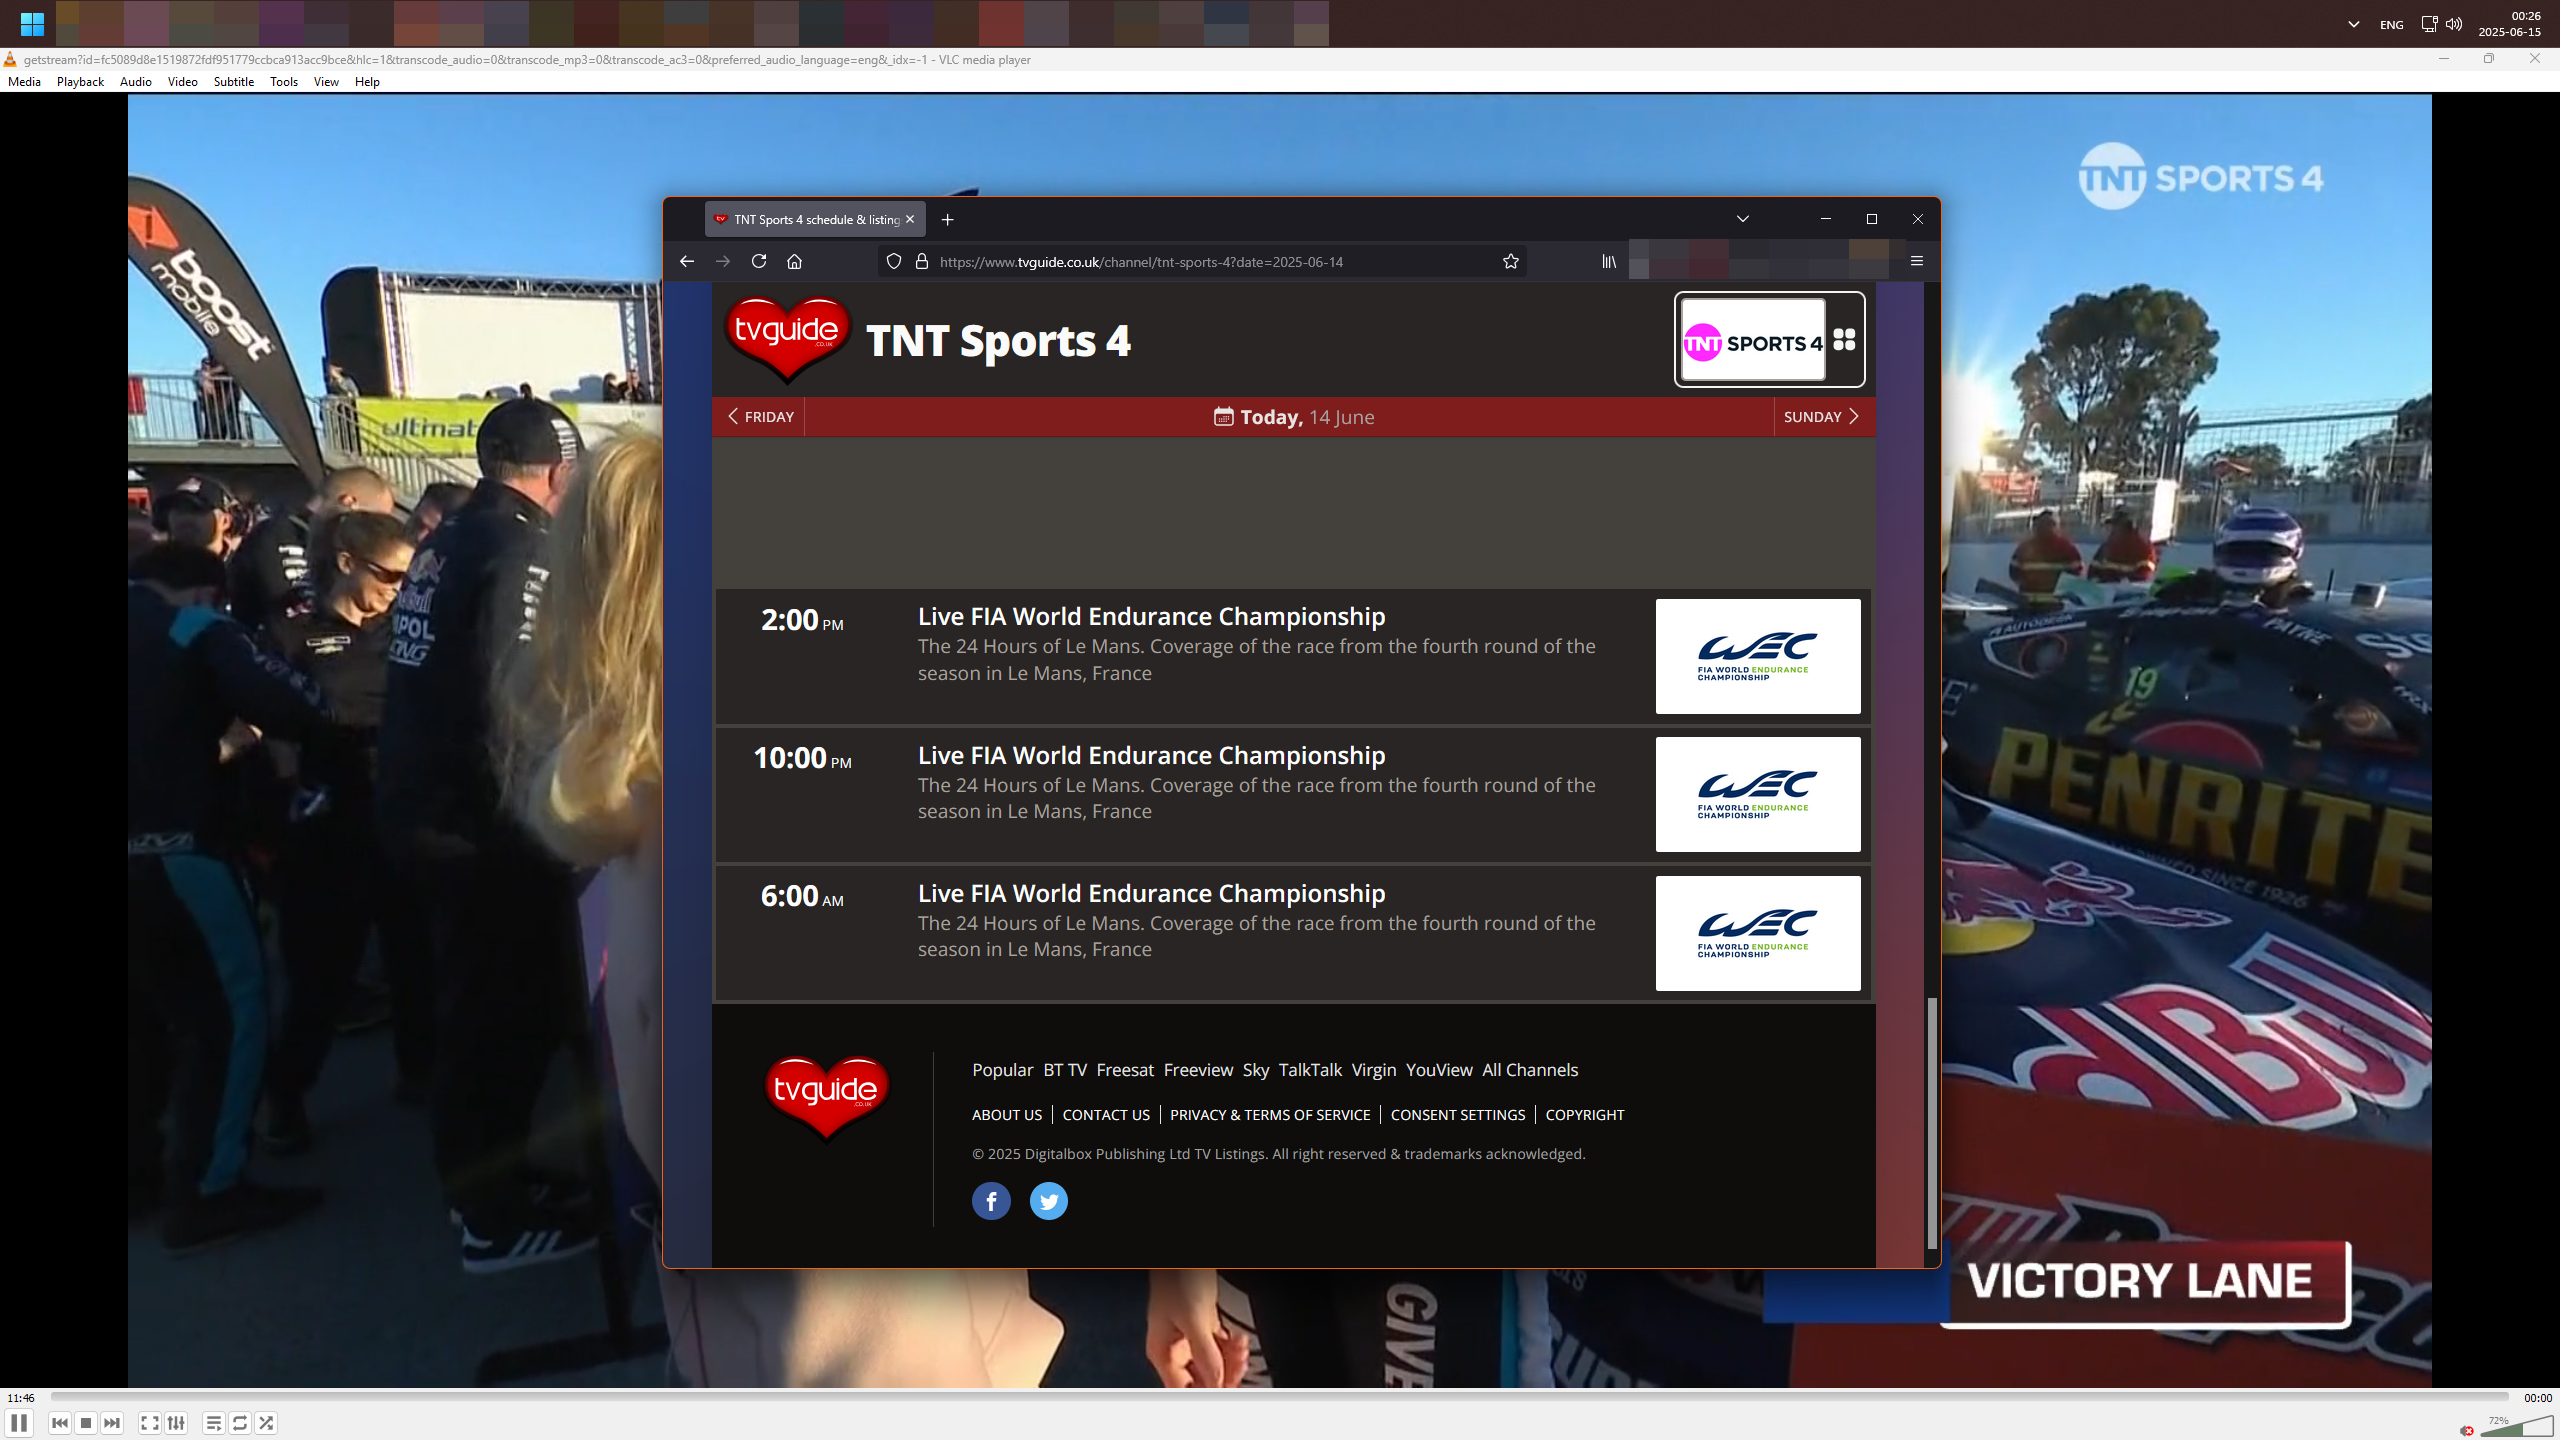
Task: Open the VLC Help menu
Action: click(x=367, y=82)
